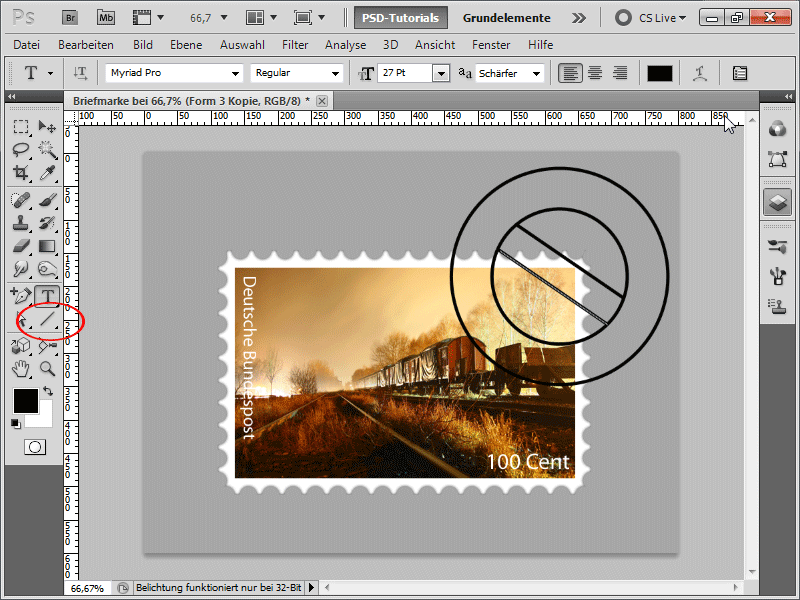This screenshot has height=600, width=800.
Task: Select the Rectangular Marquee tool
Action: [21, 126]
